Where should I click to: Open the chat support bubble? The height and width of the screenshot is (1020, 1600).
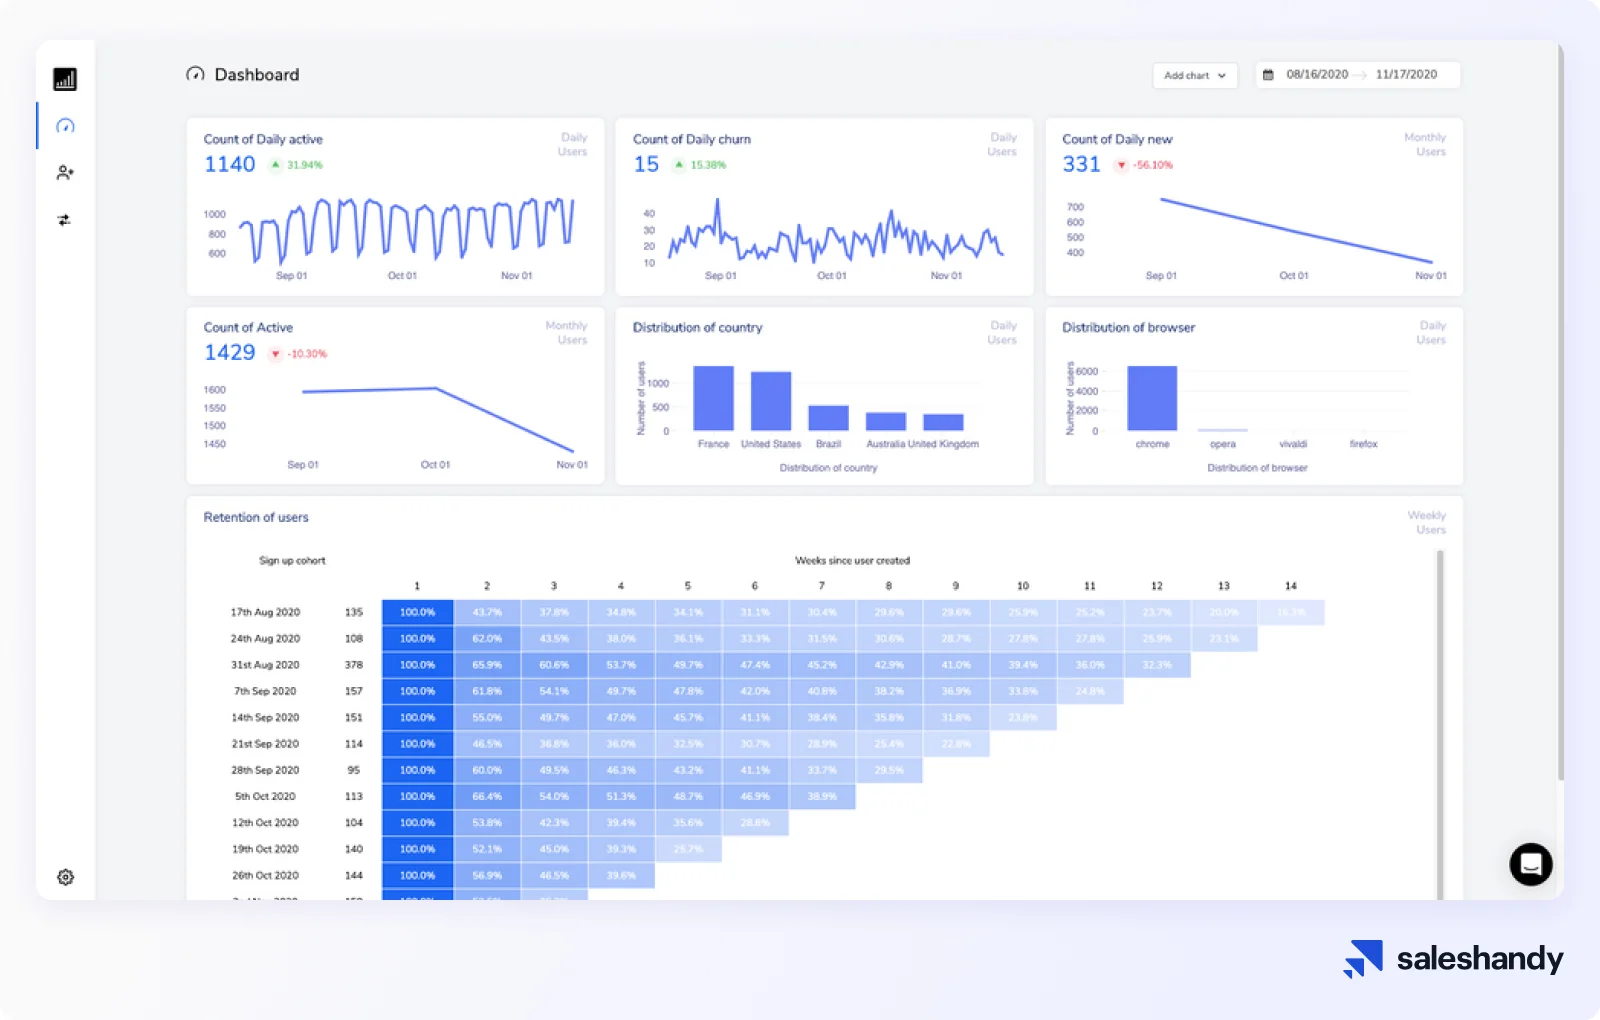pos(1530,864)
